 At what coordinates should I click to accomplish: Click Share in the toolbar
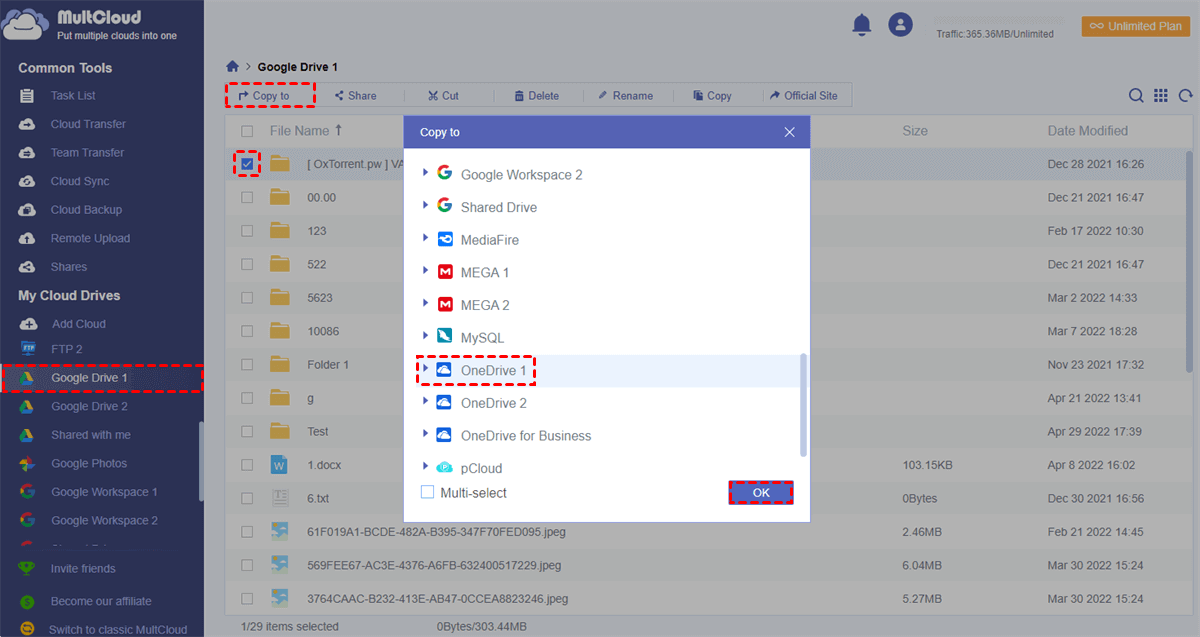coord(355,96)
